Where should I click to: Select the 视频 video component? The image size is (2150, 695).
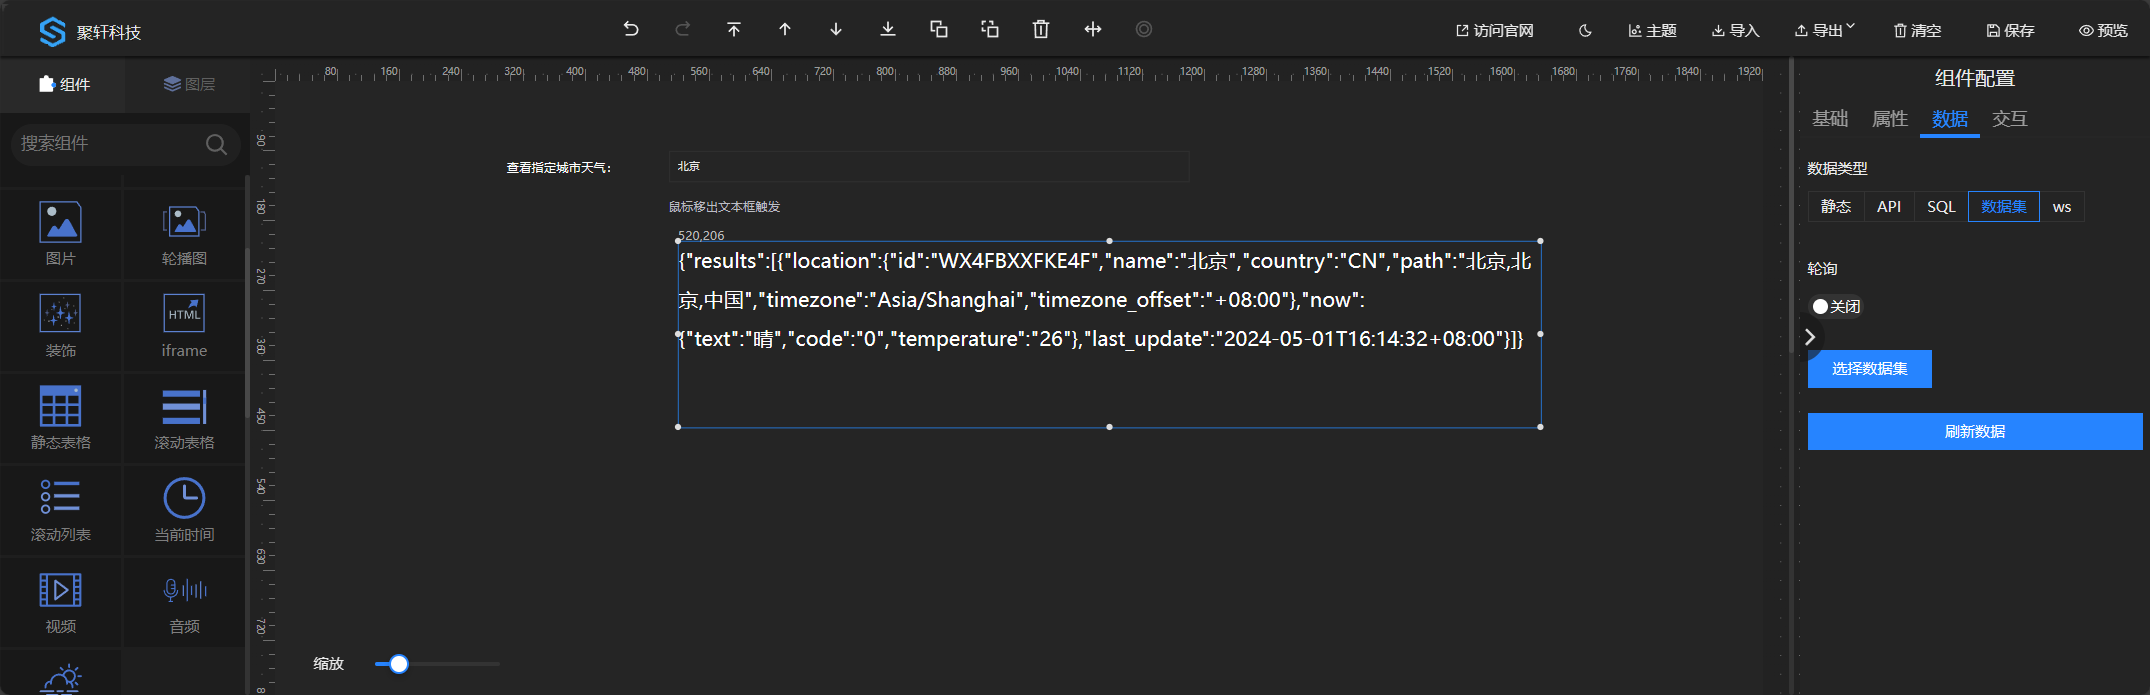click(61, 601)
